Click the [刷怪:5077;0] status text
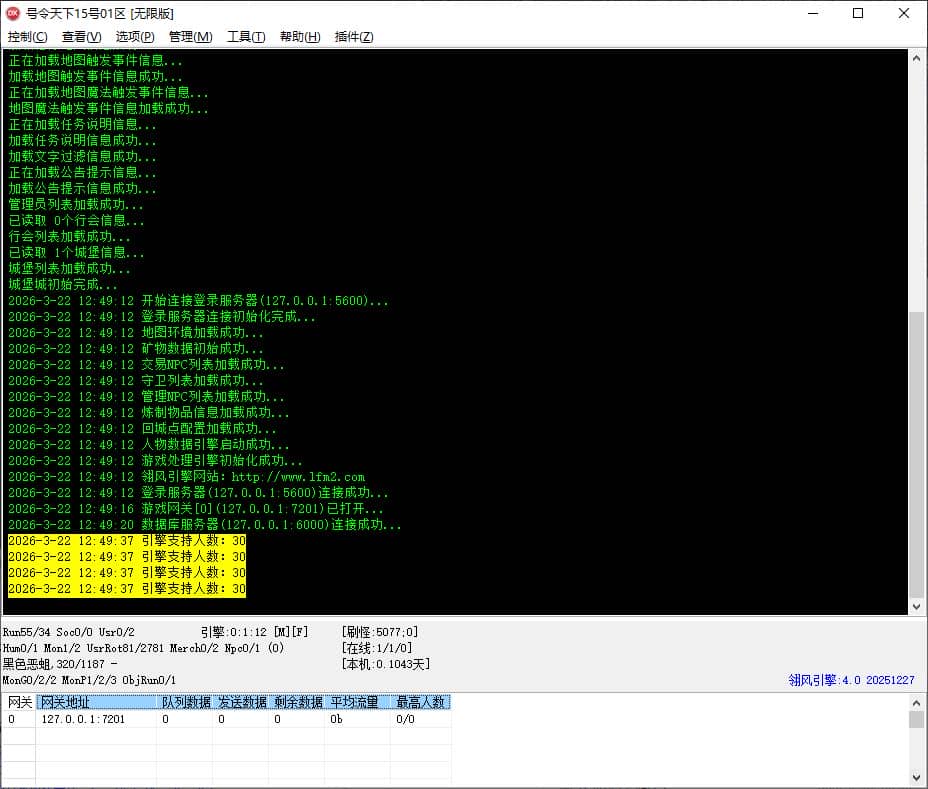The height and width of the screenshot is (789, 928). tap(380, 632)
